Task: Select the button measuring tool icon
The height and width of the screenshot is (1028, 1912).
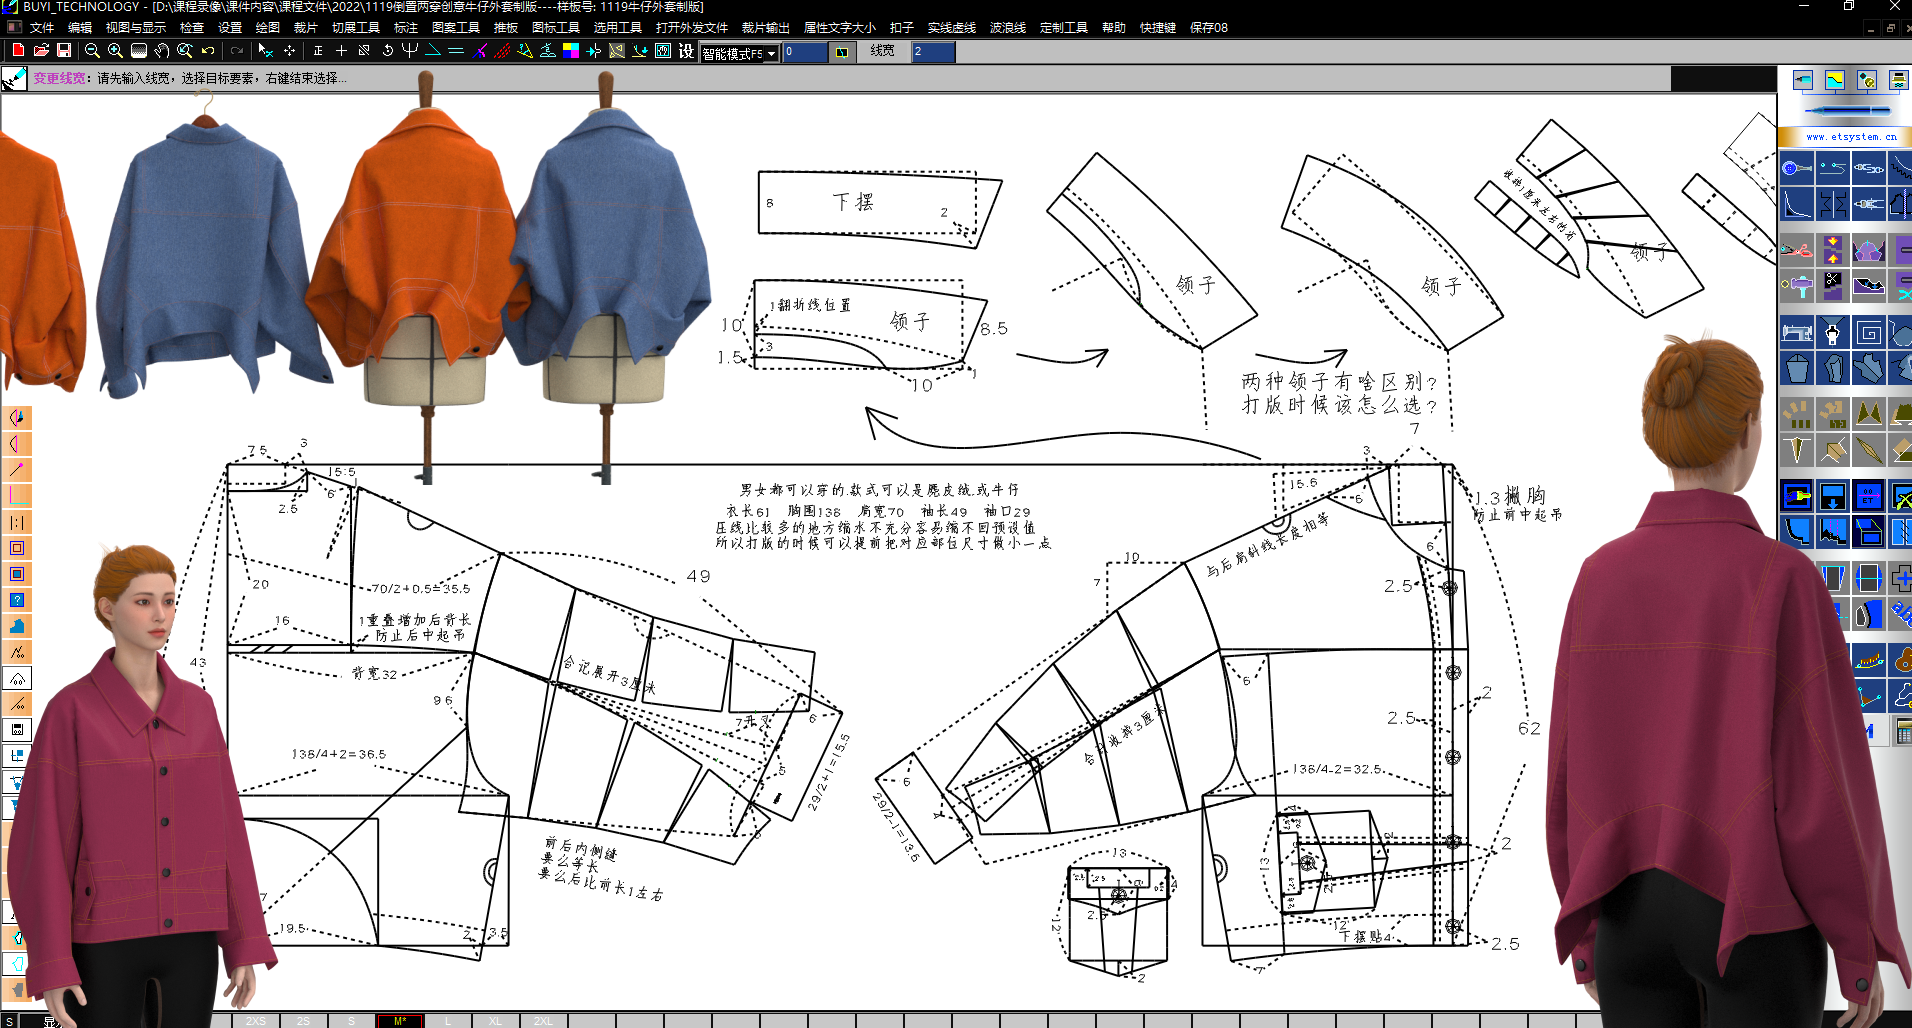Action: pyautogui.click(x=1796, y=168)
